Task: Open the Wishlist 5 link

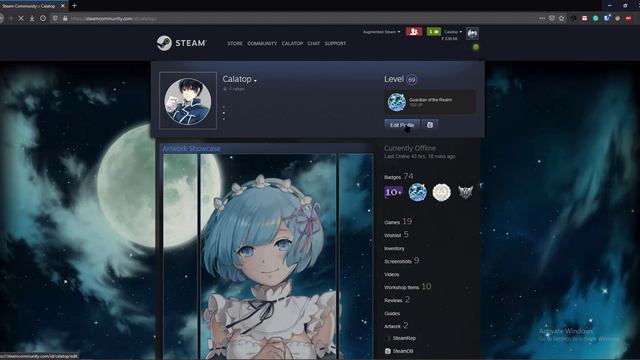Action: [396, 235]
